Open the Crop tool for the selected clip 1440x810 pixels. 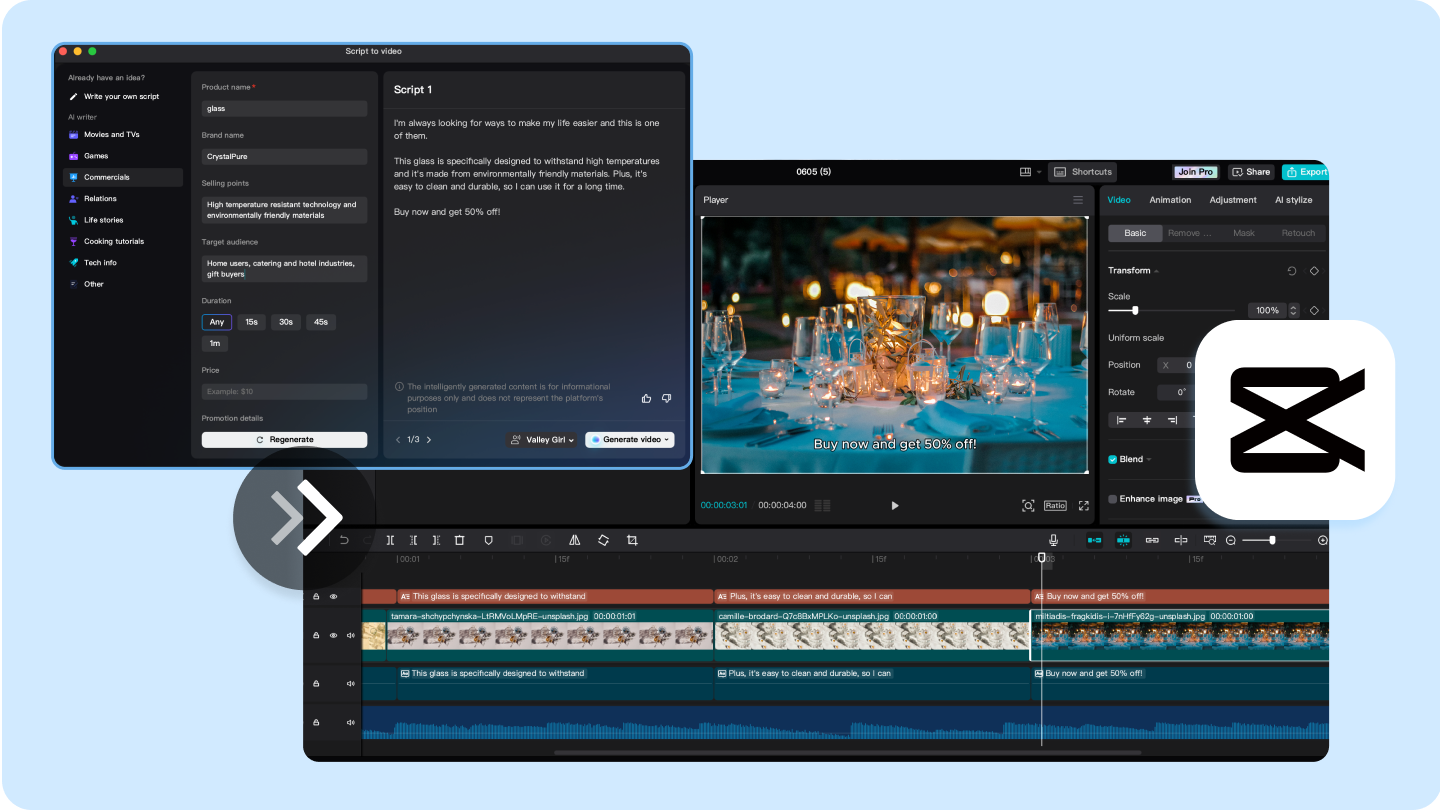[631, 540]
